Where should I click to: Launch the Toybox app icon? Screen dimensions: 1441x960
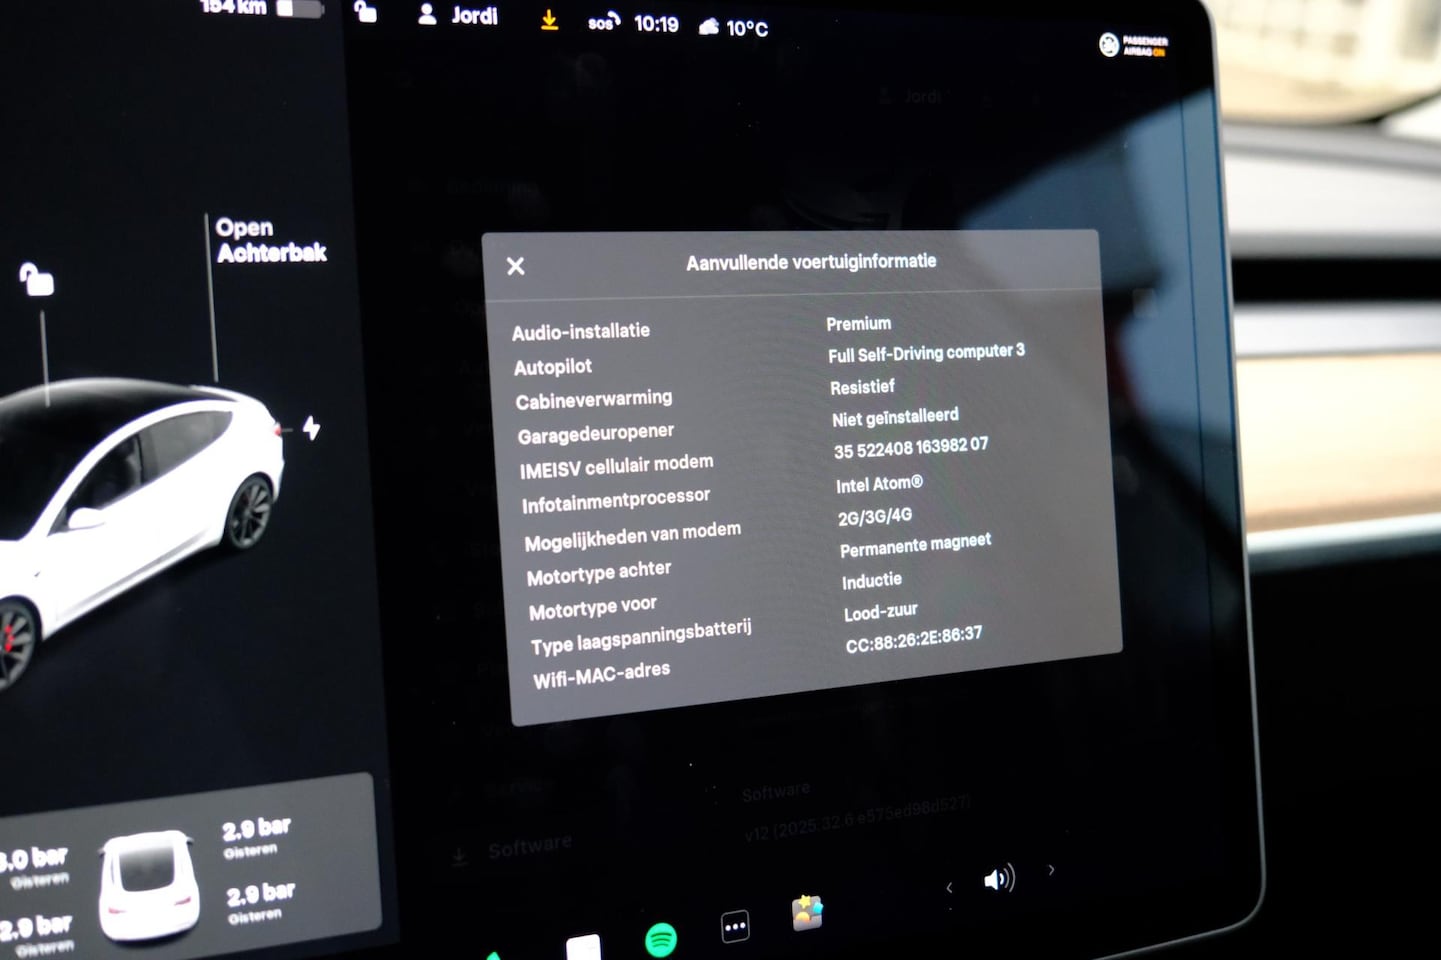click(x=807, y=912)
